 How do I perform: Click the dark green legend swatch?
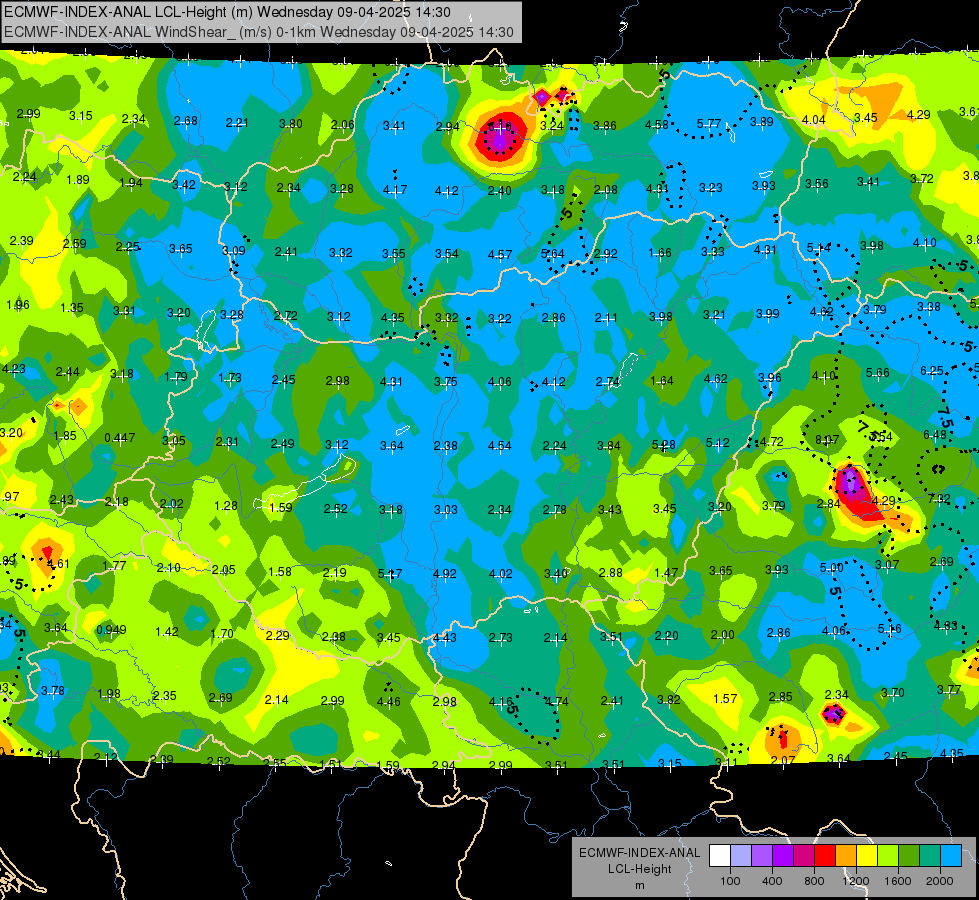pos(908,856)
